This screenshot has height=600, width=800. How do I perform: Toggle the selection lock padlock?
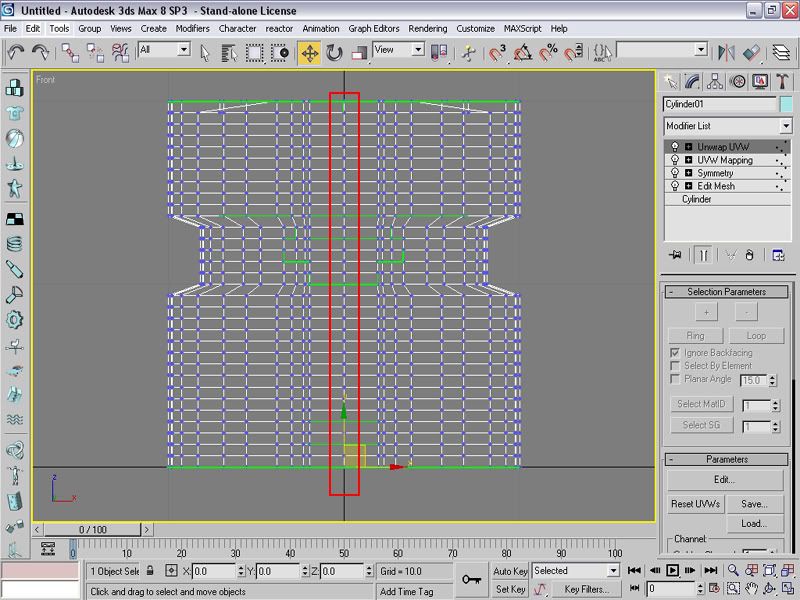coord(150,571)
